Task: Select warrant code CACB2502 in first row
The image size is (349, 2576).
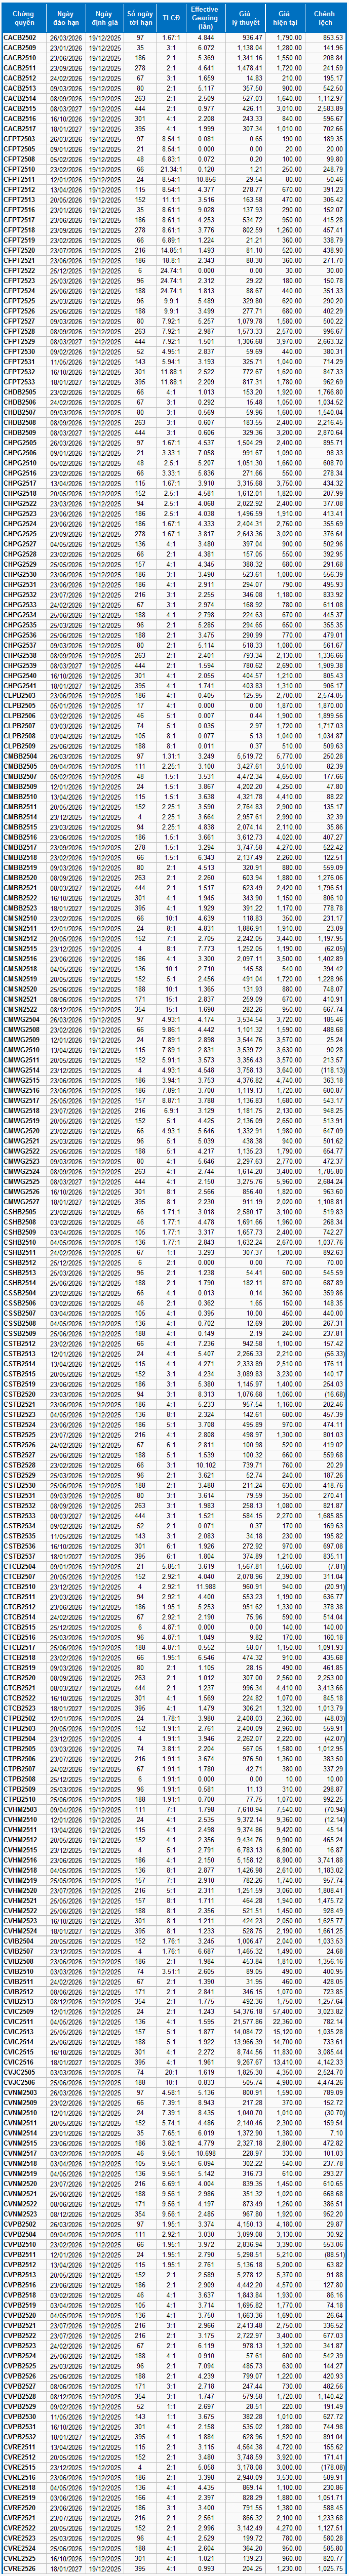Action: 20,37
